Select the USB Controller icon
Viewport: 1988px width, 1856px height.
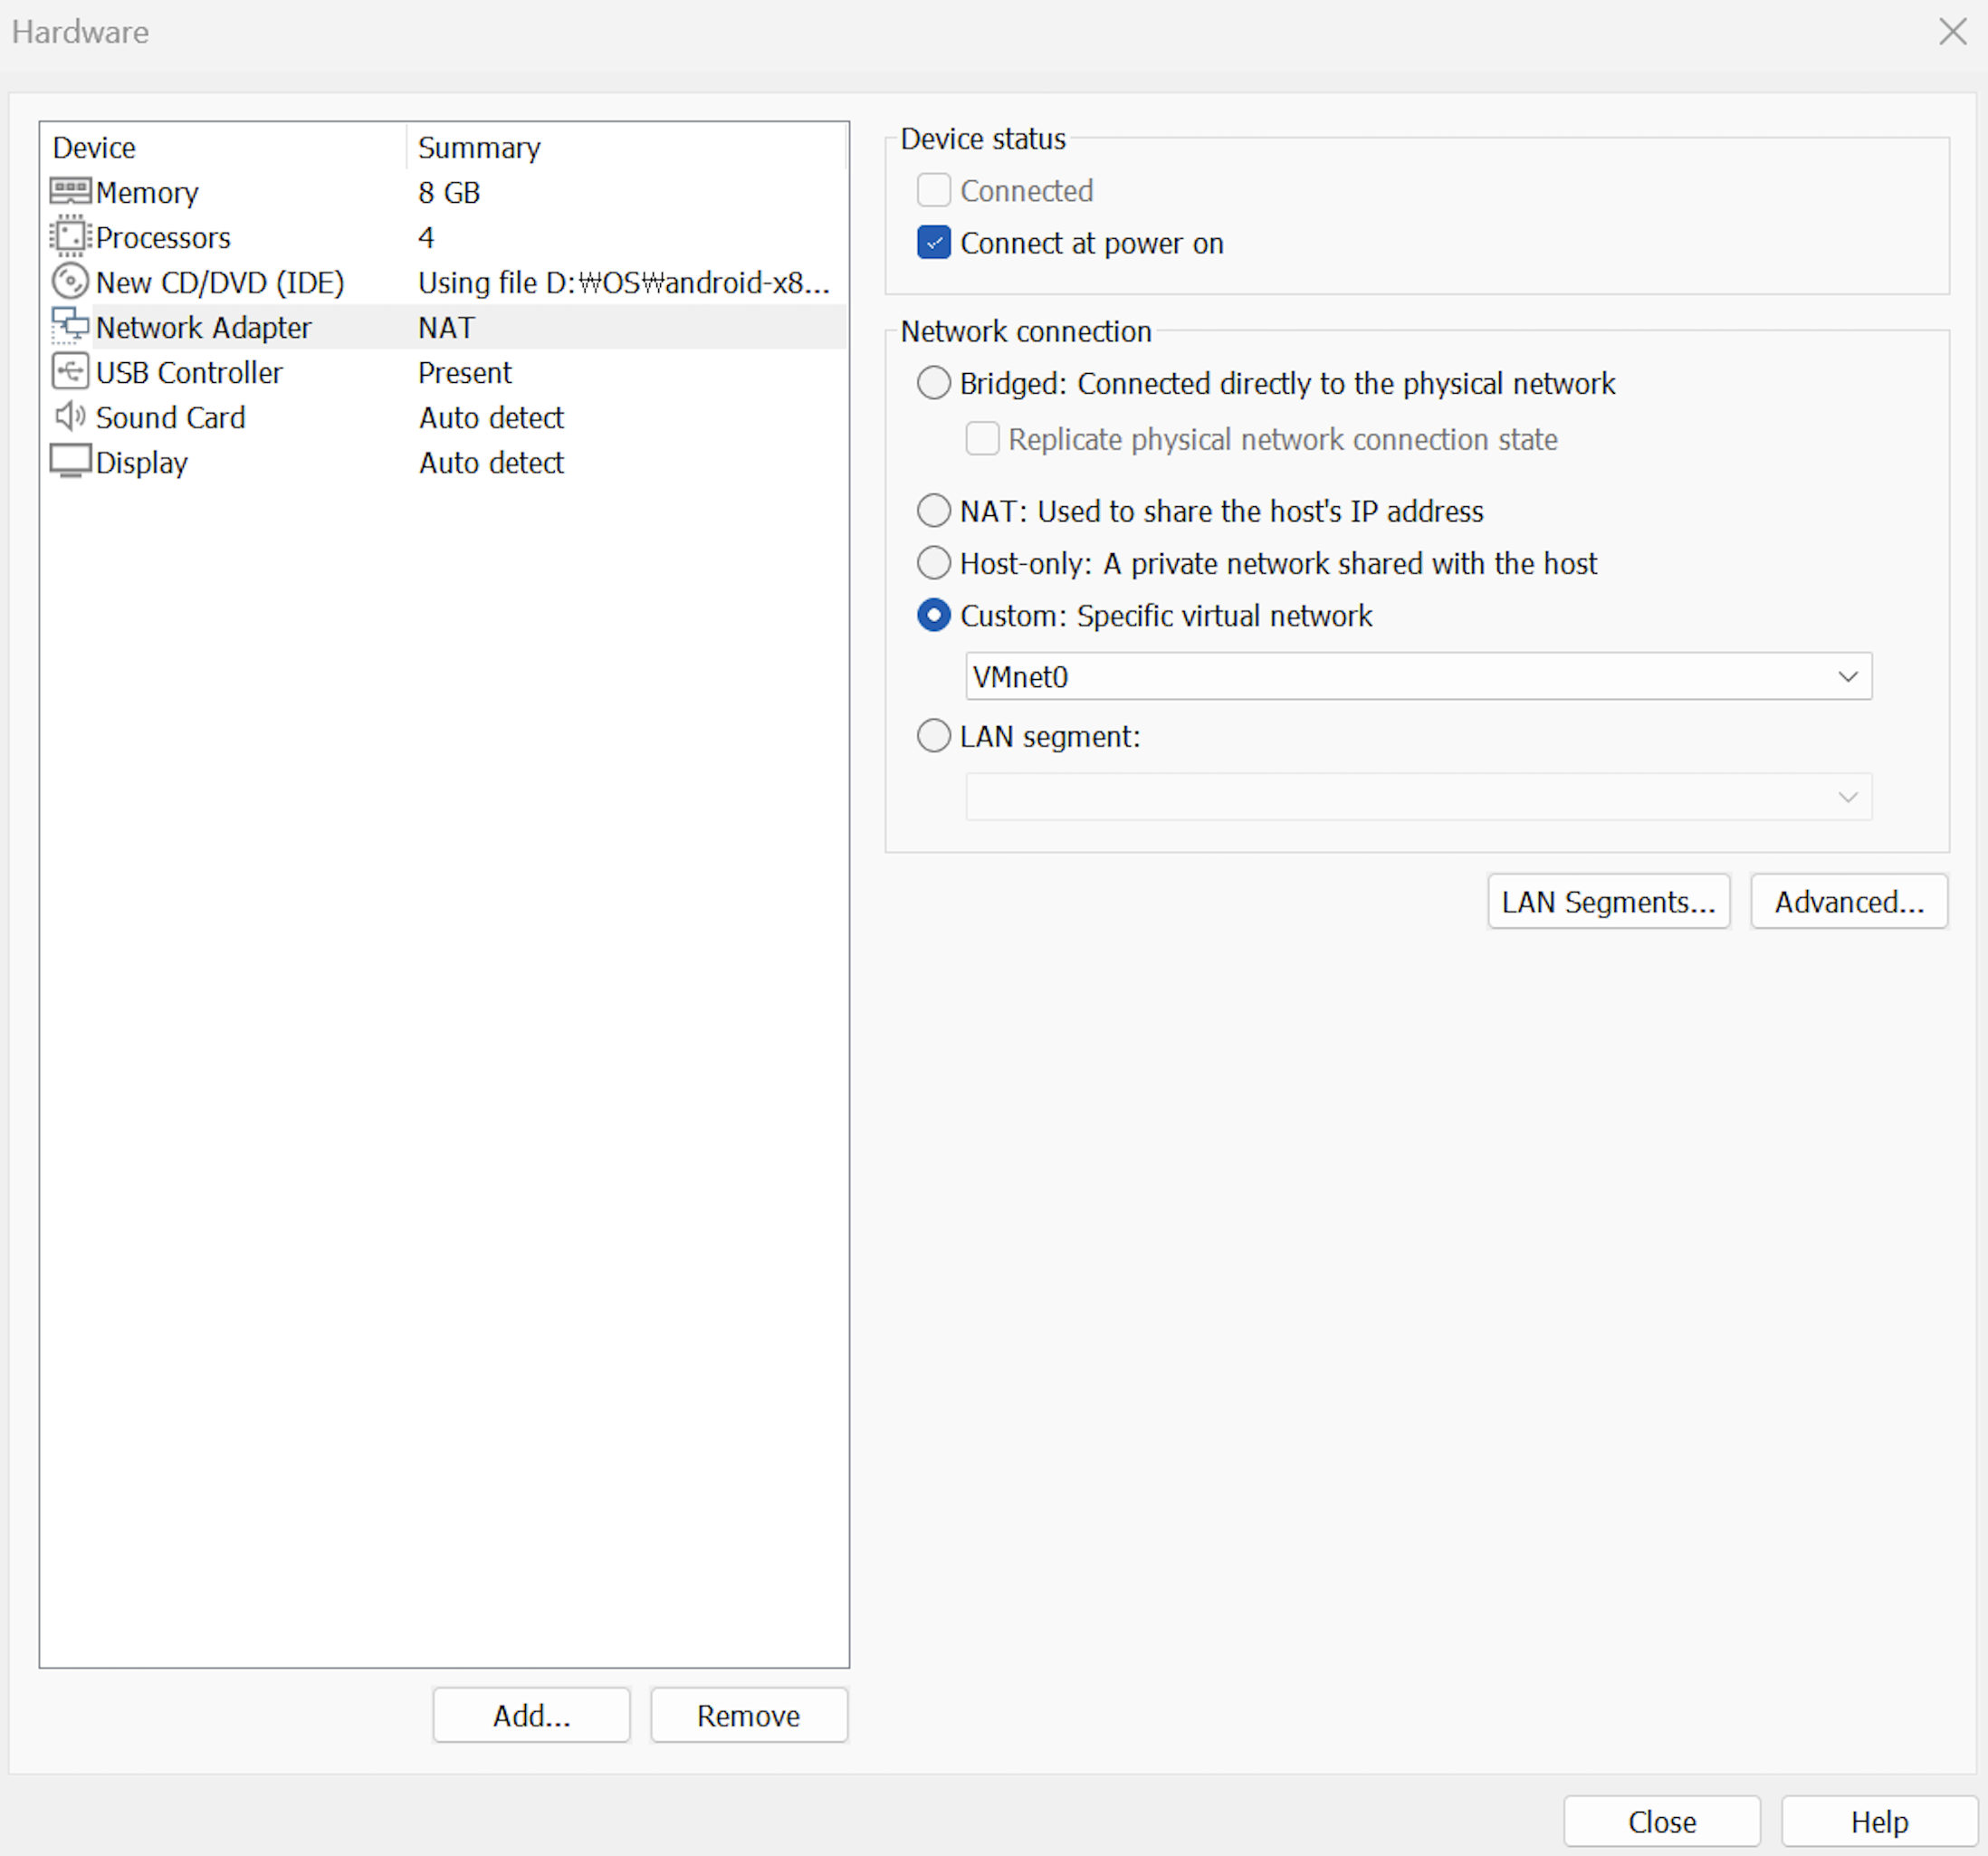pyautogui.click(x=69, y=372)
